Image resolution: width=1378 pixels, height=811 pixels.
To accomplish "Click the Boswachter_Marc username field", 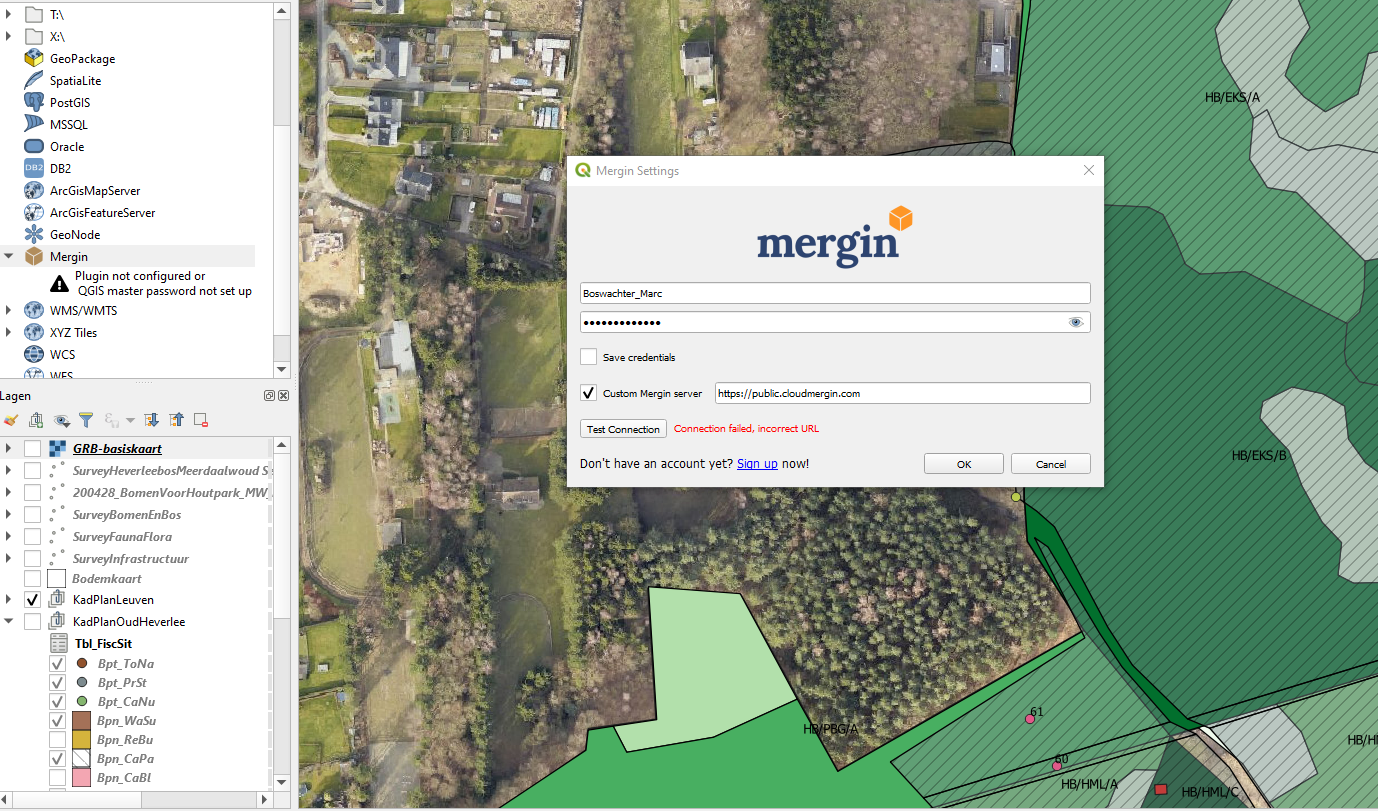I will tap(835, 292).
